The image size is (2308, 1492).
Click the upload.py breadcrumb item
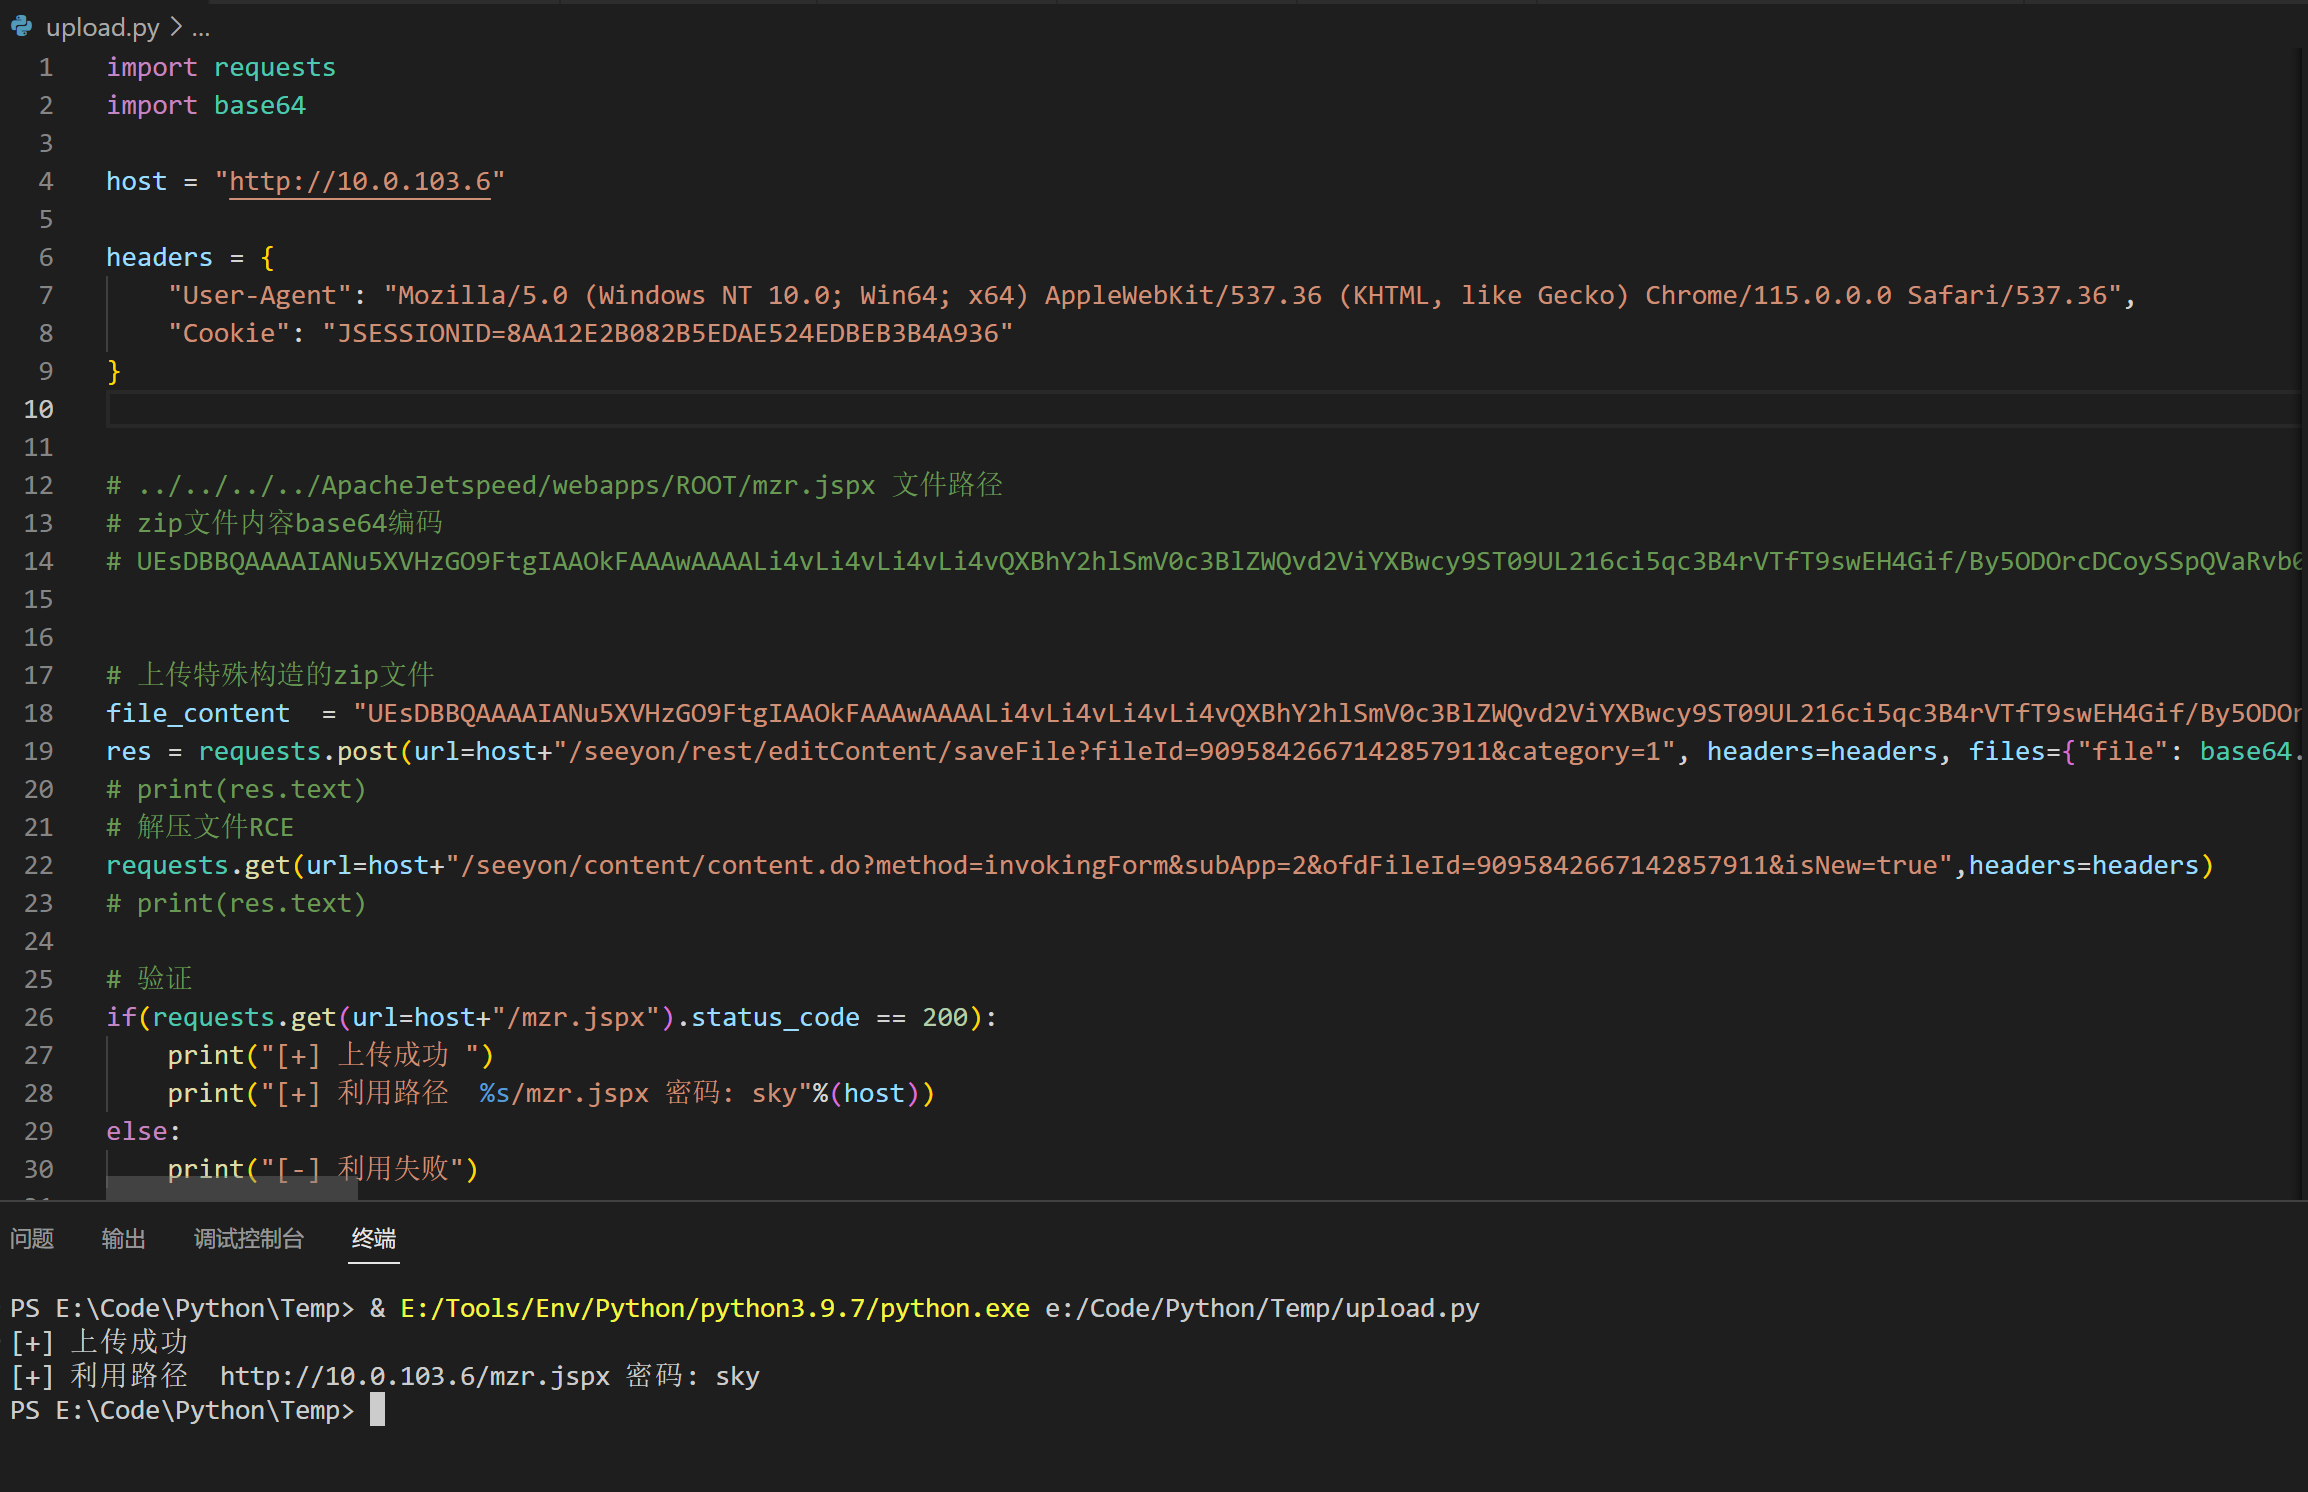(x=102, y=27)
